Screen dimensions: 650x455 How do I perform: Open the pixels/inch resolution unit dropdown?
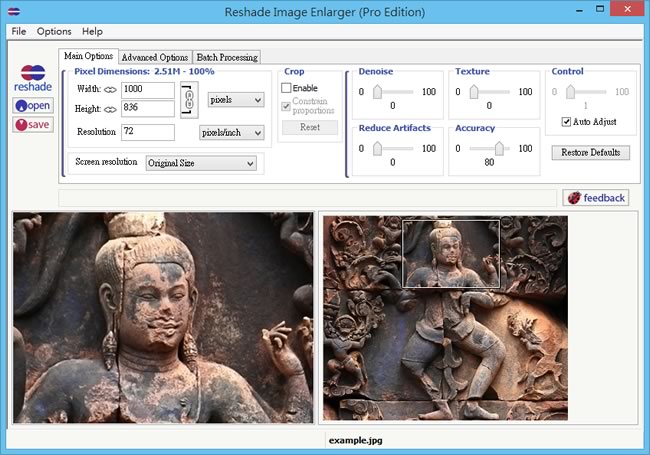pyautogui.click(x=231, y=132)
